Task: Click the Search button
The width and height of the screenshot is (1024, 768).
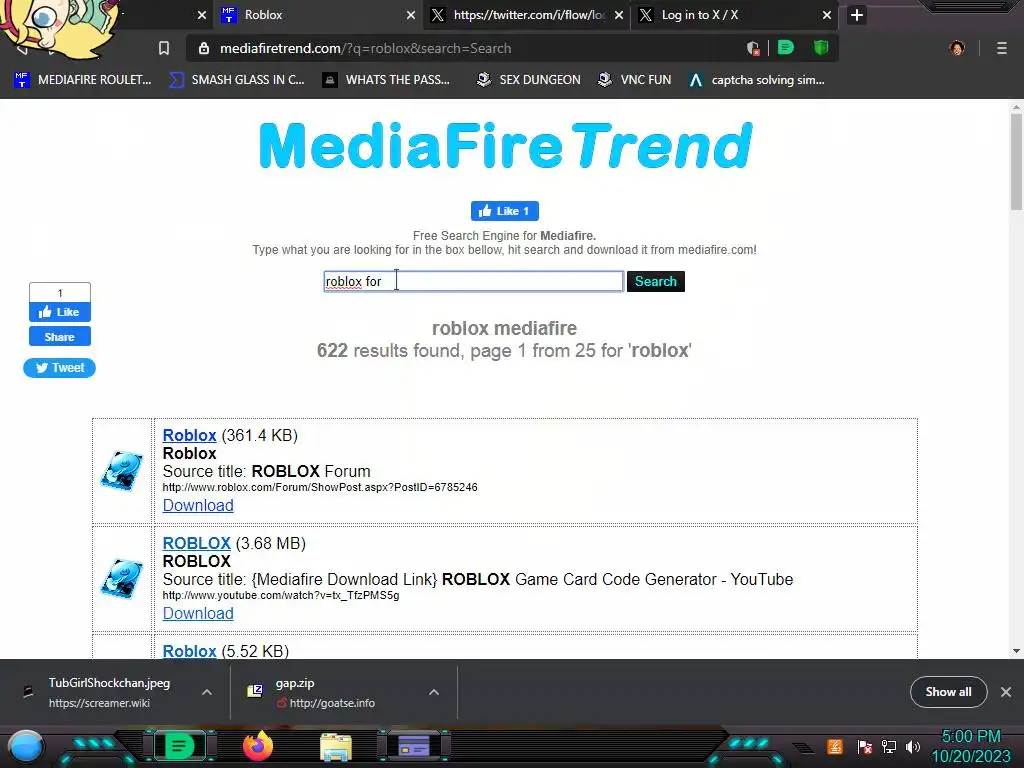Action: [x=656, y=281]
